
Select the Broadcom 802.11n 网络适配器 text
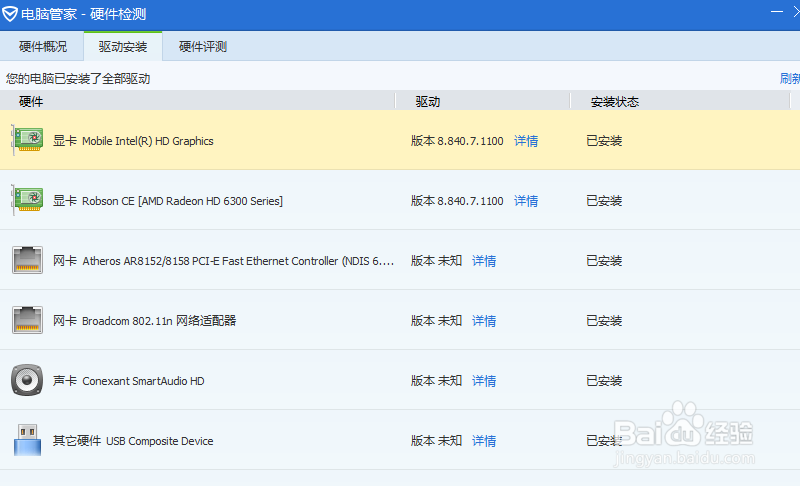point(159,321)
